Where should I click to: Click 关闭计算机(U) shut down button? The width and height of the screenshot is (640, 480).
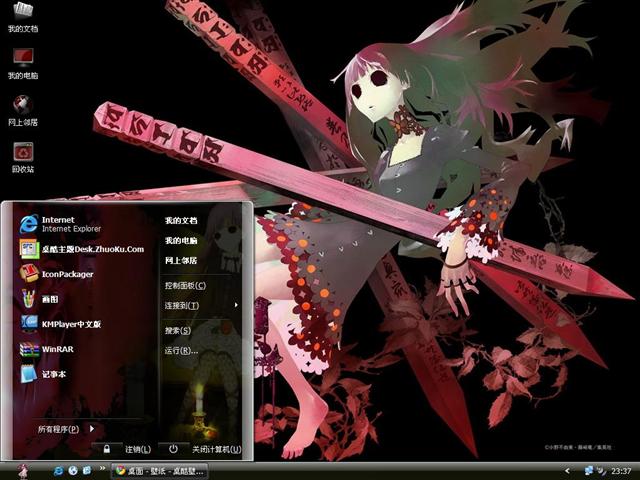coord(217,449)
